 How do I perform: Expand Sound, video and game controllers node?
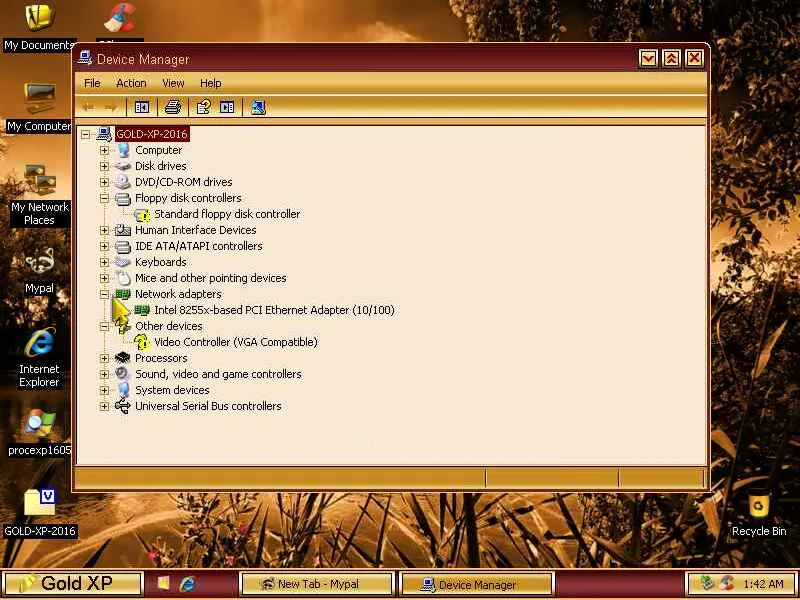point(105,374)
